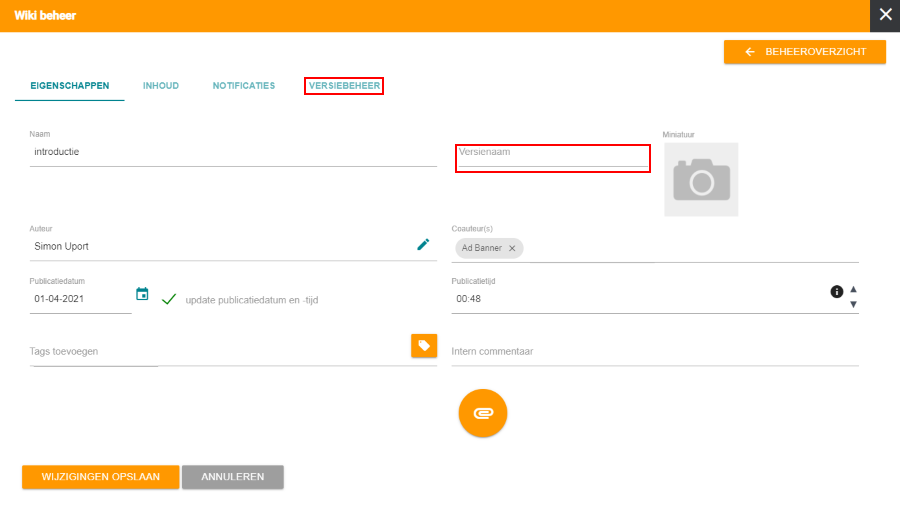Viewport: 900px width, 509px height.
Task: Click Wijzigingen opslaan button
Action: click(100, 477)
